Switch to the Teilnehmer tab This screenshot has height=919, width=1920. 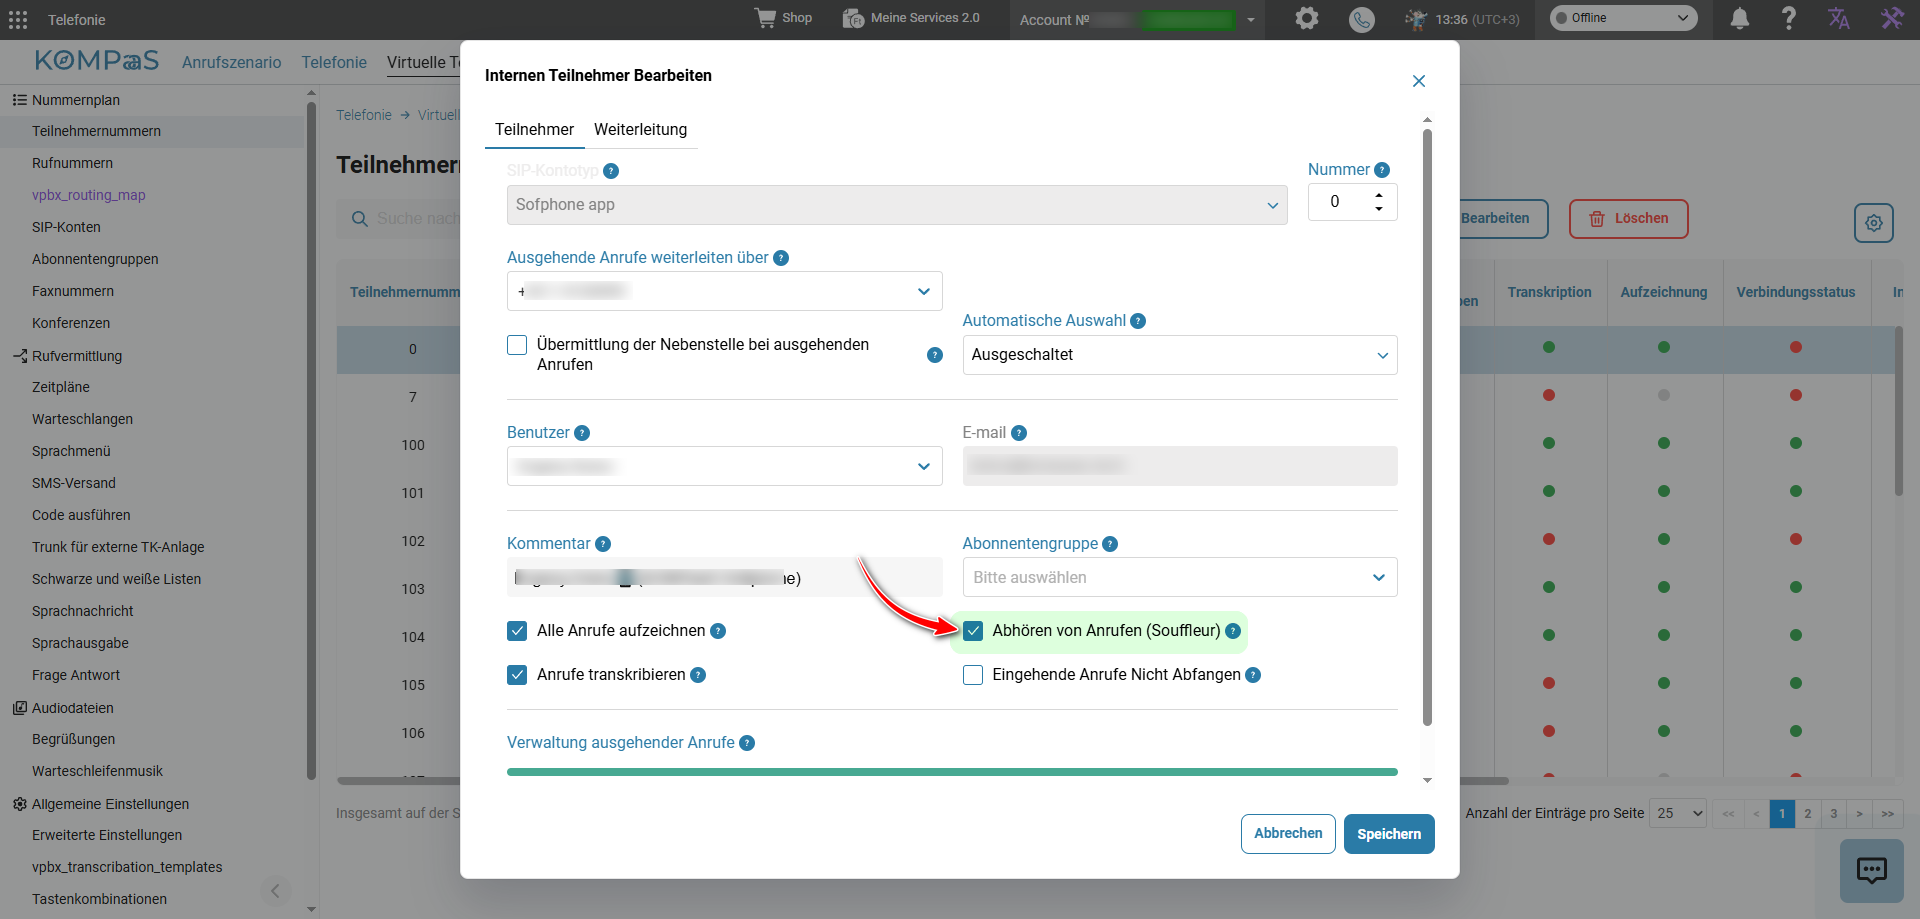coord(534,130)
